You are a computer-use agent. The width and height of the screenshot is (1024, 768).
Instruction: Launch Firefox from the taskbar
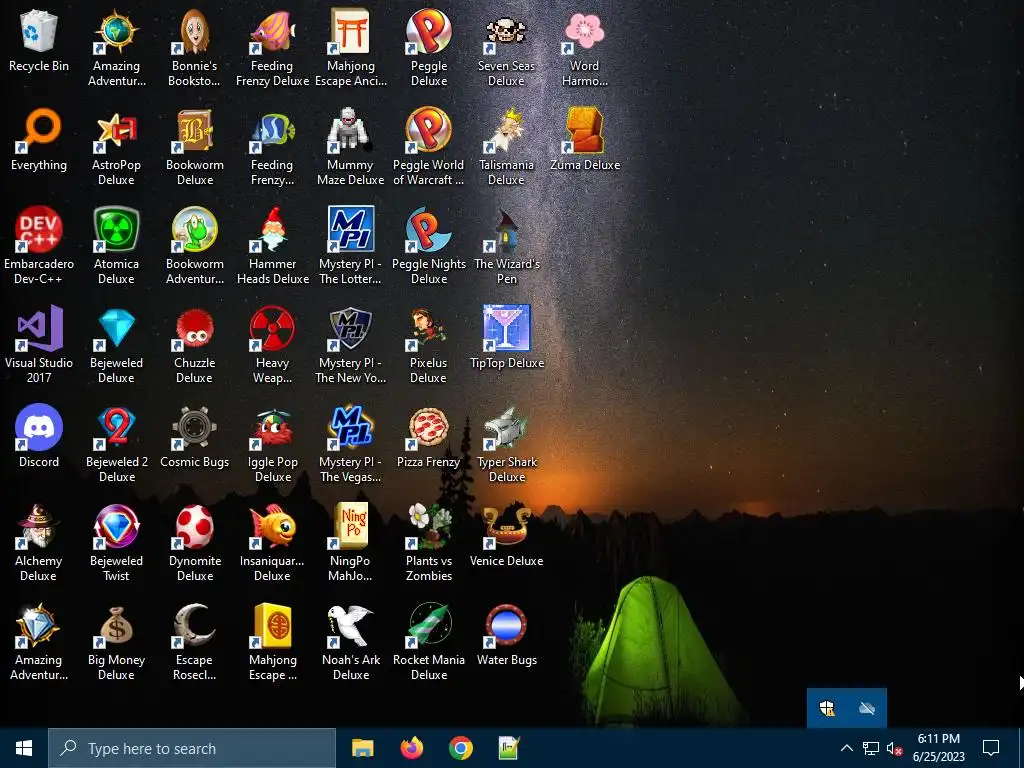pos(411,748)
